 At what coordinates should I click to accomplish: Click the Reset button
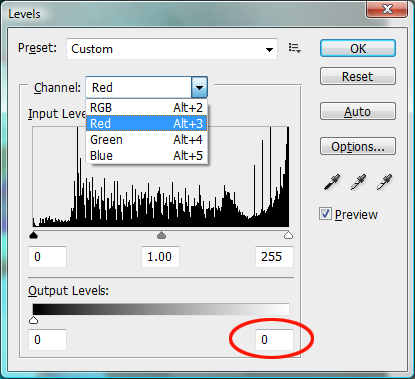coord(358,76)
